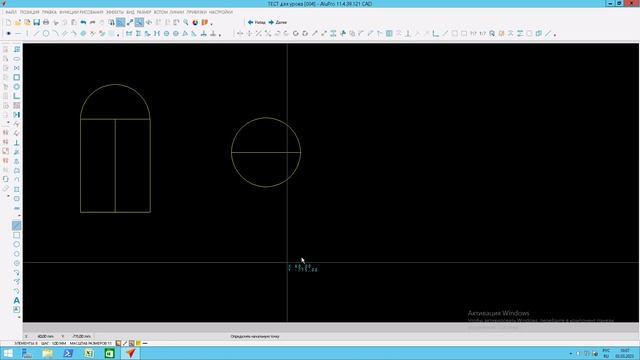Open the ЭФФЕКТЫ menu
This screenshot has height=360, width=640.
(115, 12)
